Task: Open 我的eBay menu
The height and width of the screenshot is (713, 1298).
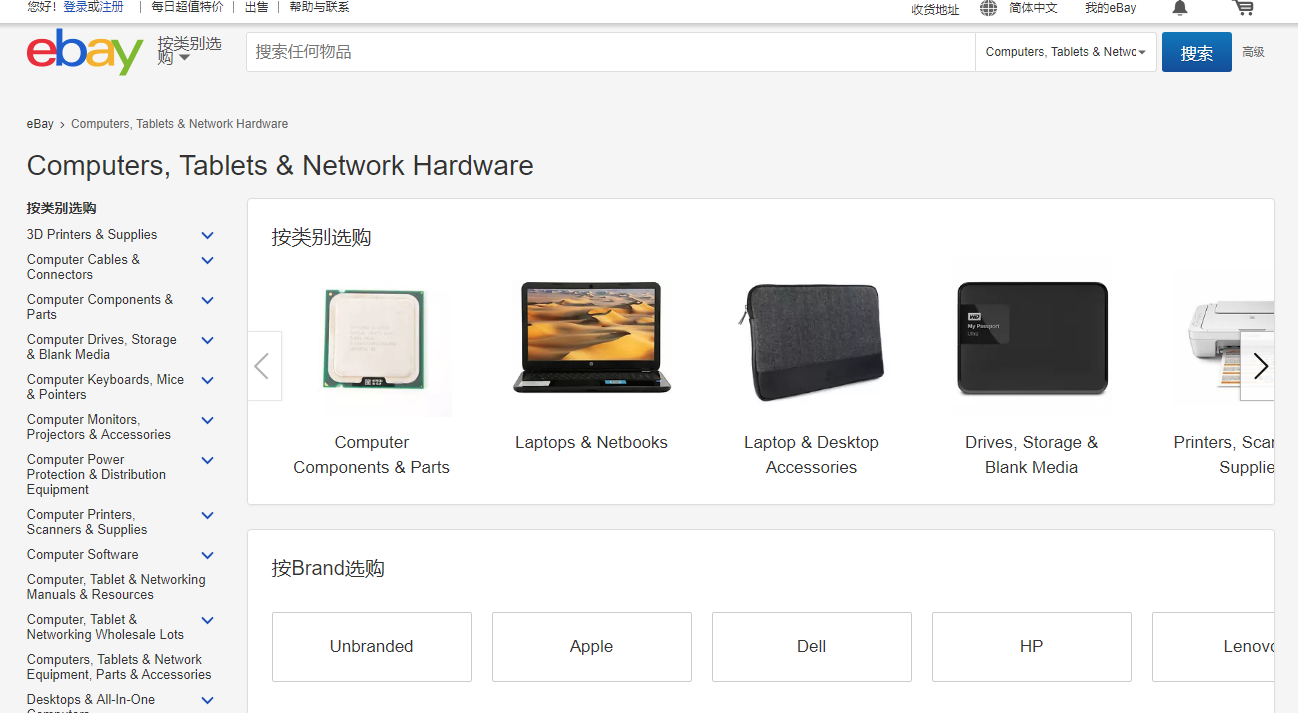Action: tap(1111, 8)
